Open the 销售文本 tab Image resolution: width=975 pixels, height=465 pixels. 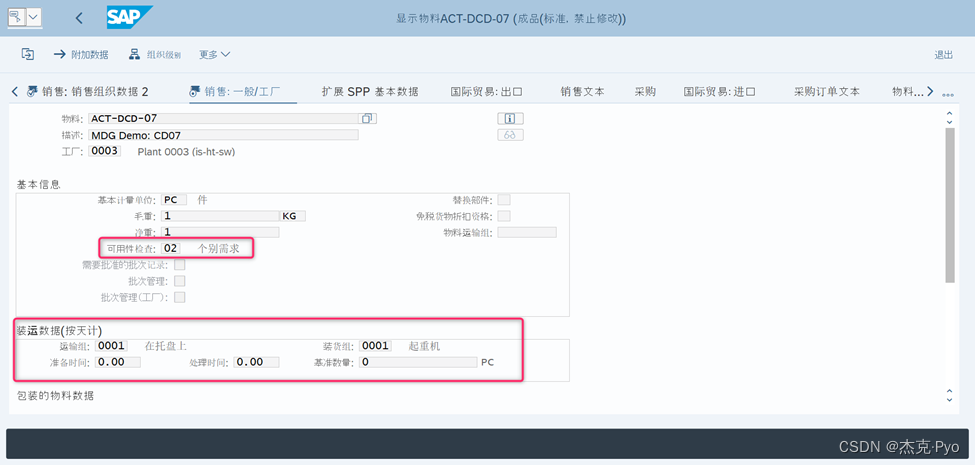pyautogui.click(x=583, y=92)
